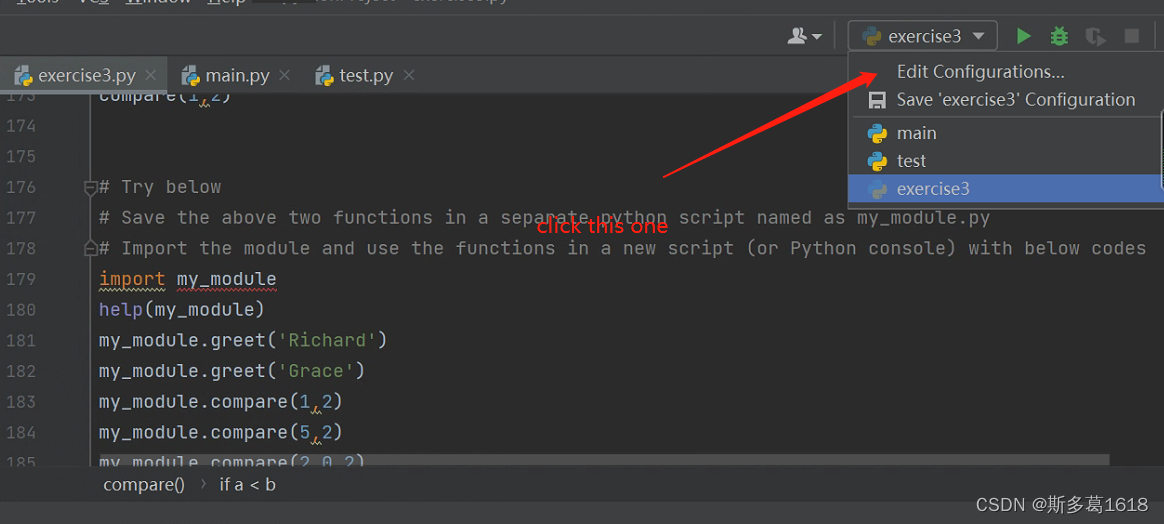
Task: Close the main.py tab
Action: click(284, 75)
